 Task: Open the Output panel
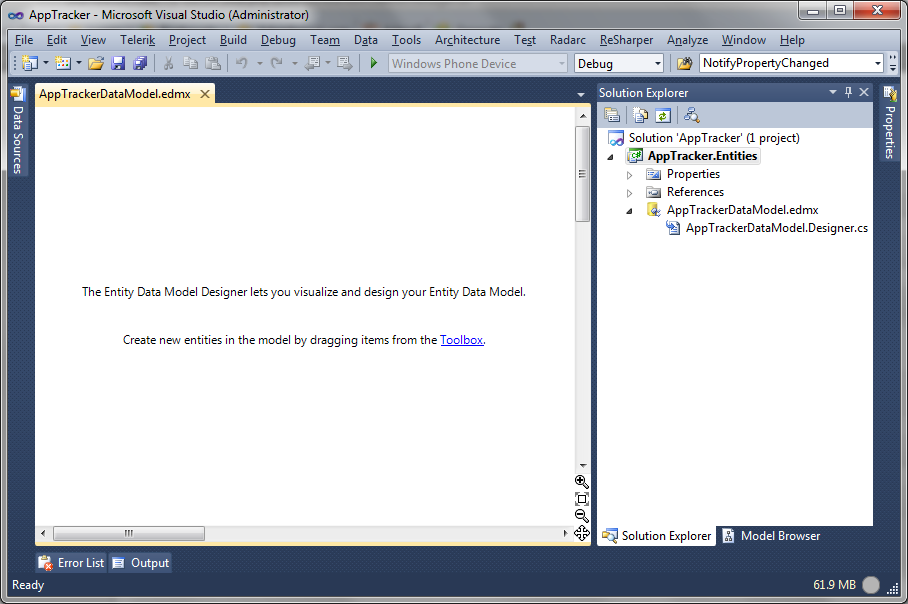coord(141,563)
